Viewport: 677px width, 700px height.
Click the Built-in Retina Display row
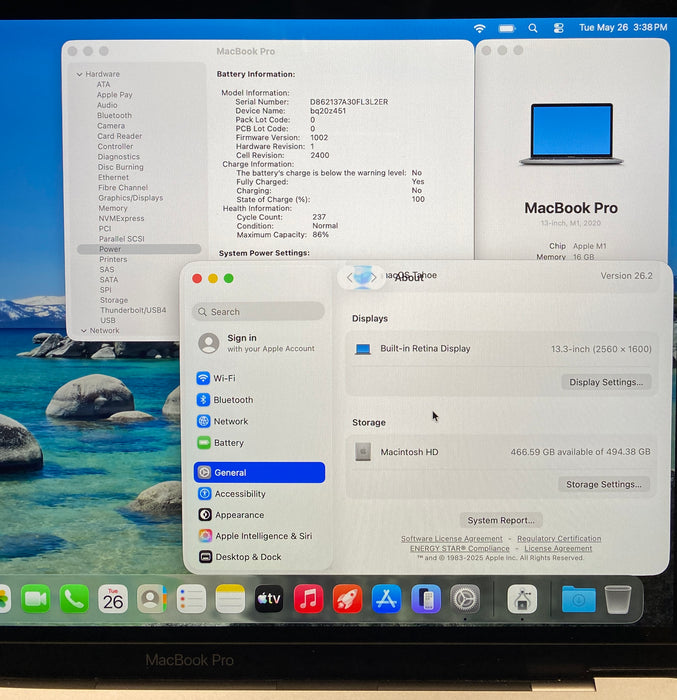pos(502,349)
